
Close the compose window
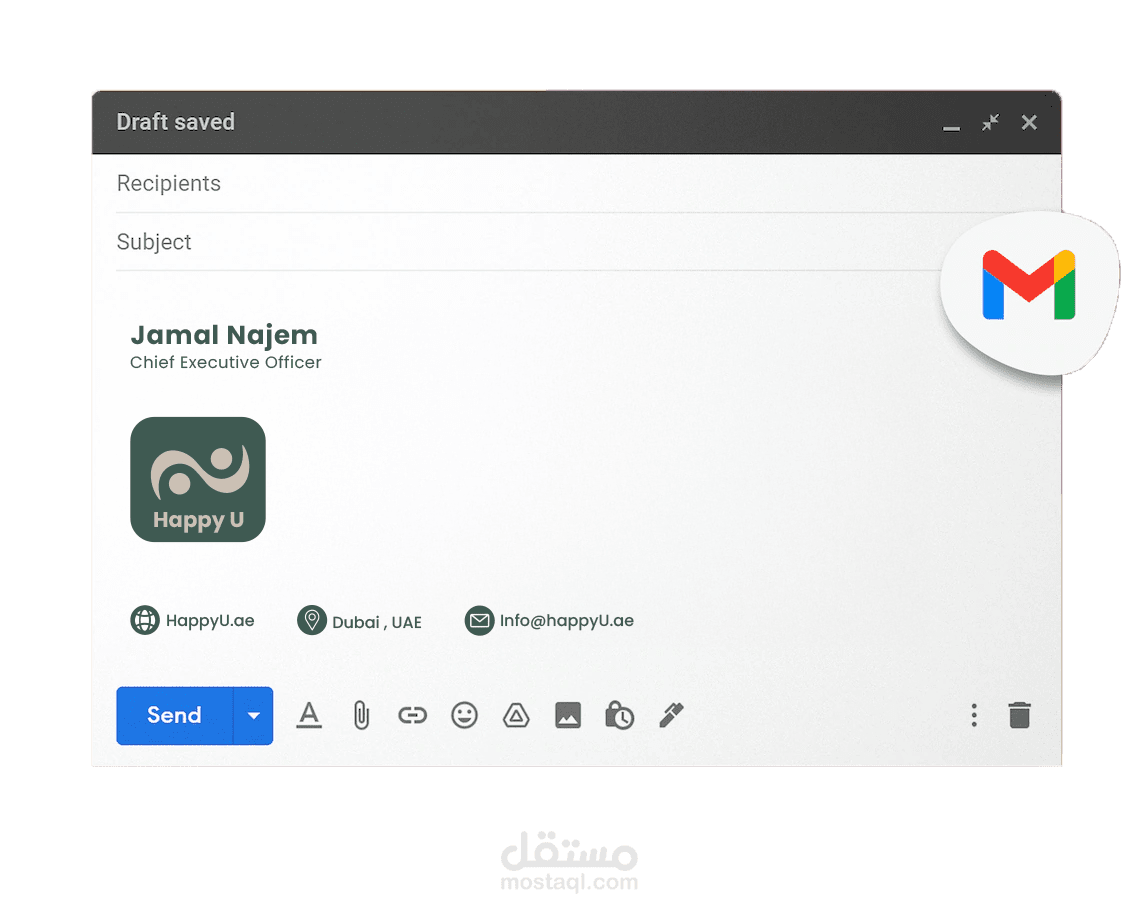coord(1029,122)
